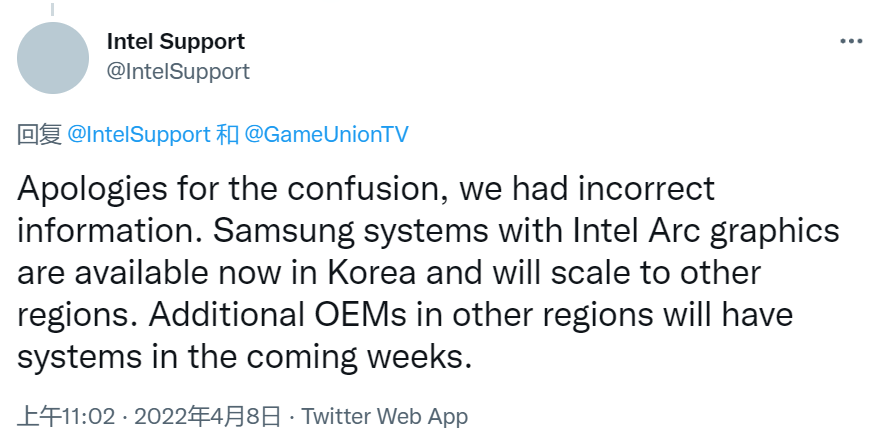This screenshot has height=443, width=889.
Task: Click 'Samsung' in the tweet text
Action: pyautogui.click(x=283, y=231)
